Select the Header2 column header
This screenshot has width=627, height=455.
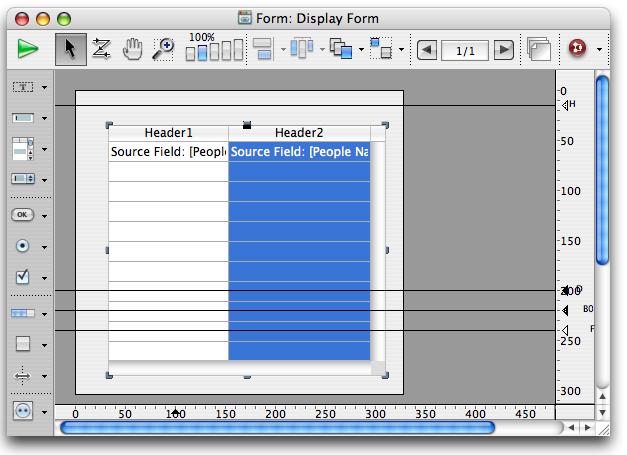click(x=299, y=133)
